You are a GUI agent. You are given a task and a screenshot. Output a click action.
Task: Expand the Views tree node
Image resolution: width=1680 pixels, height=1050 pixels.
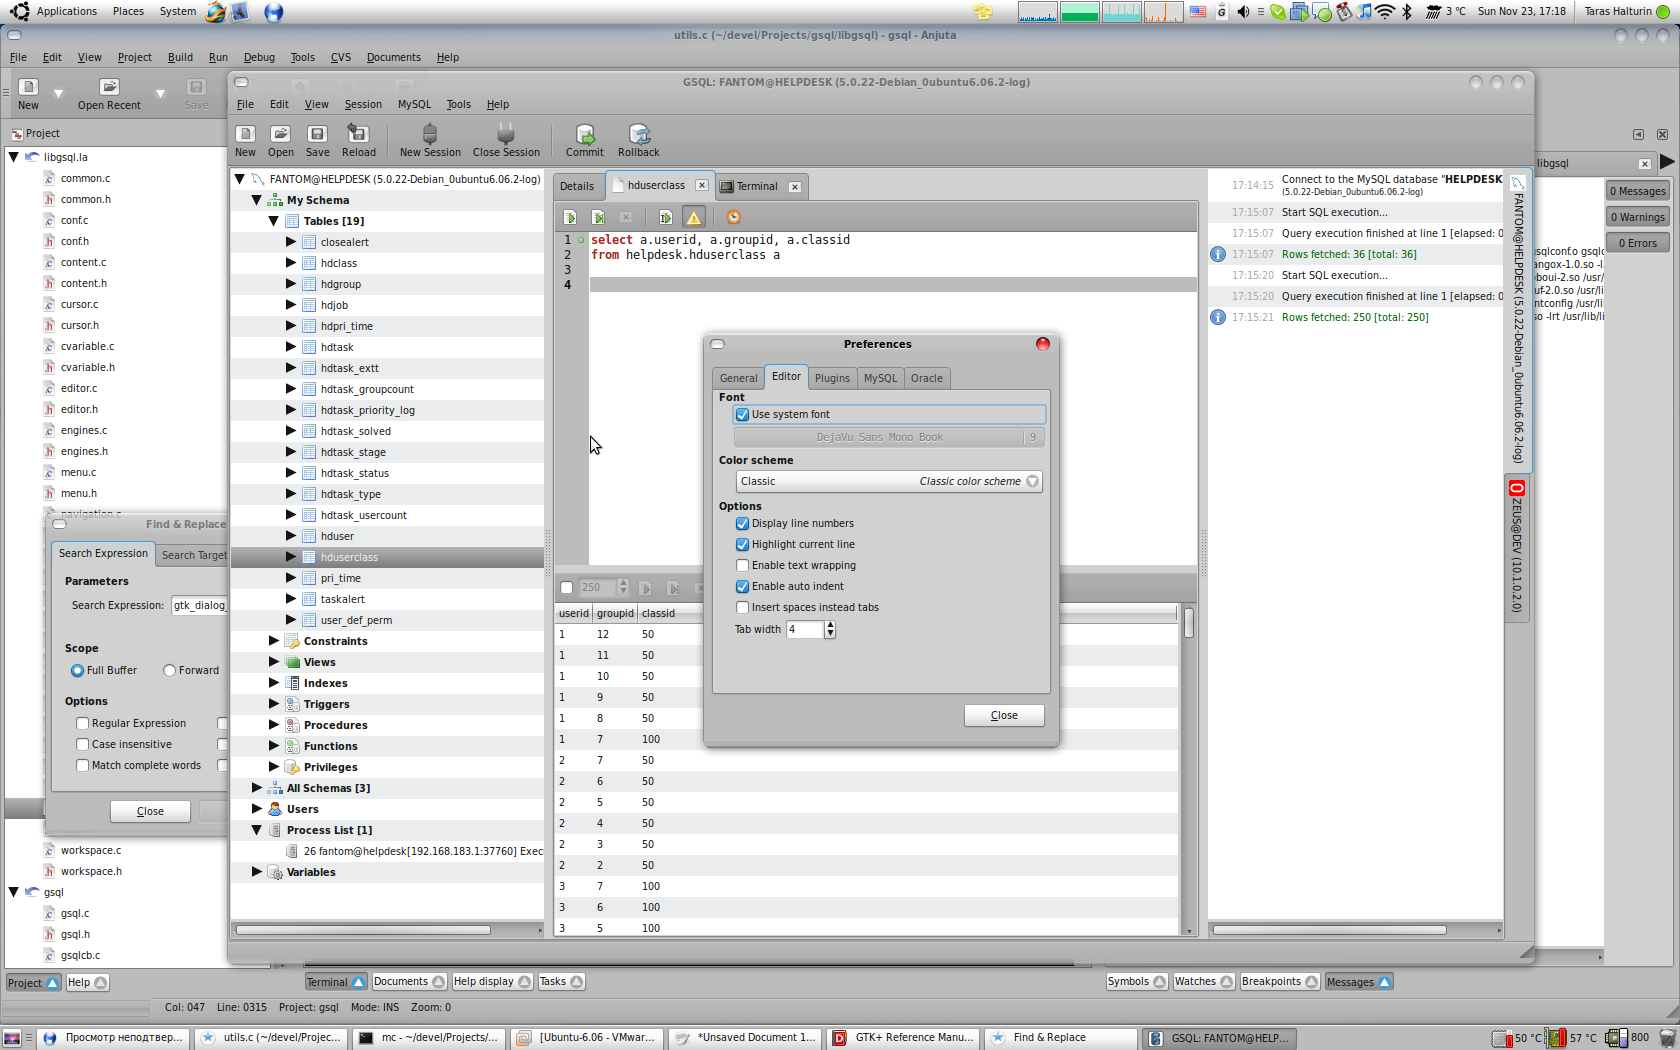click(273, 662)
